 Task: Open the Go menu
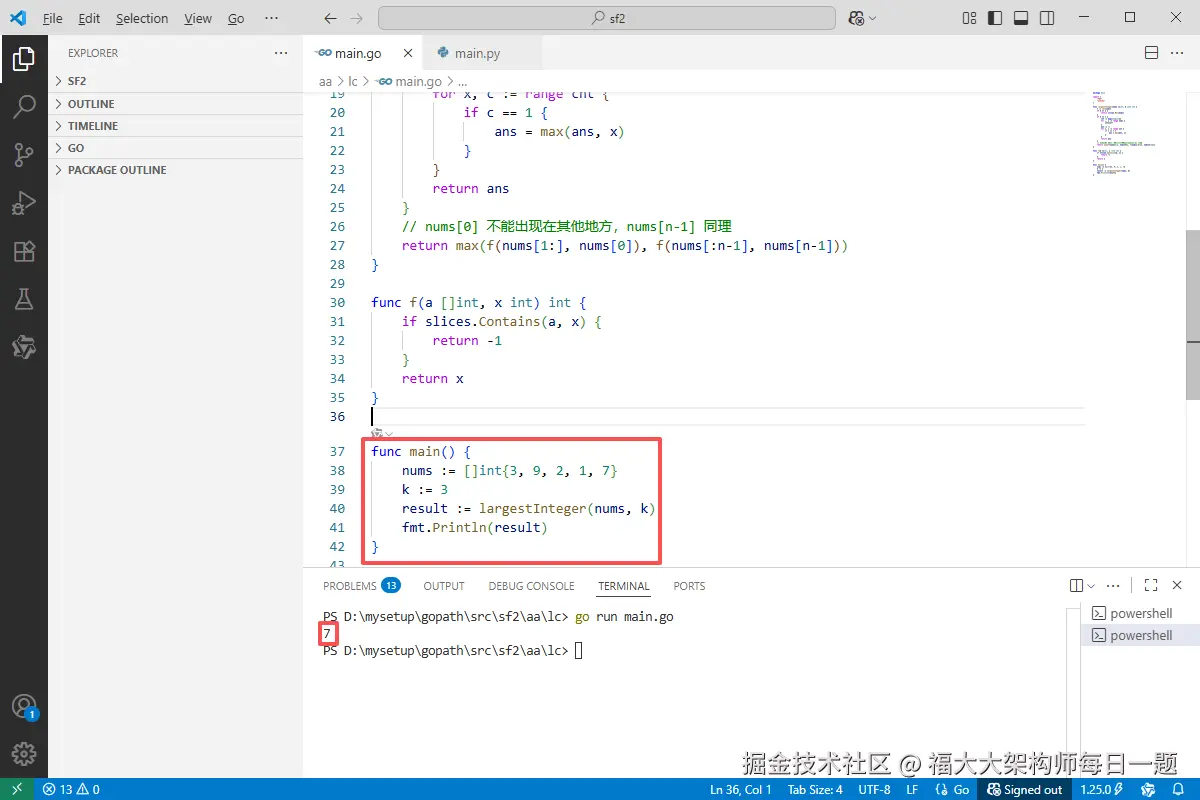tap(236, 18)
